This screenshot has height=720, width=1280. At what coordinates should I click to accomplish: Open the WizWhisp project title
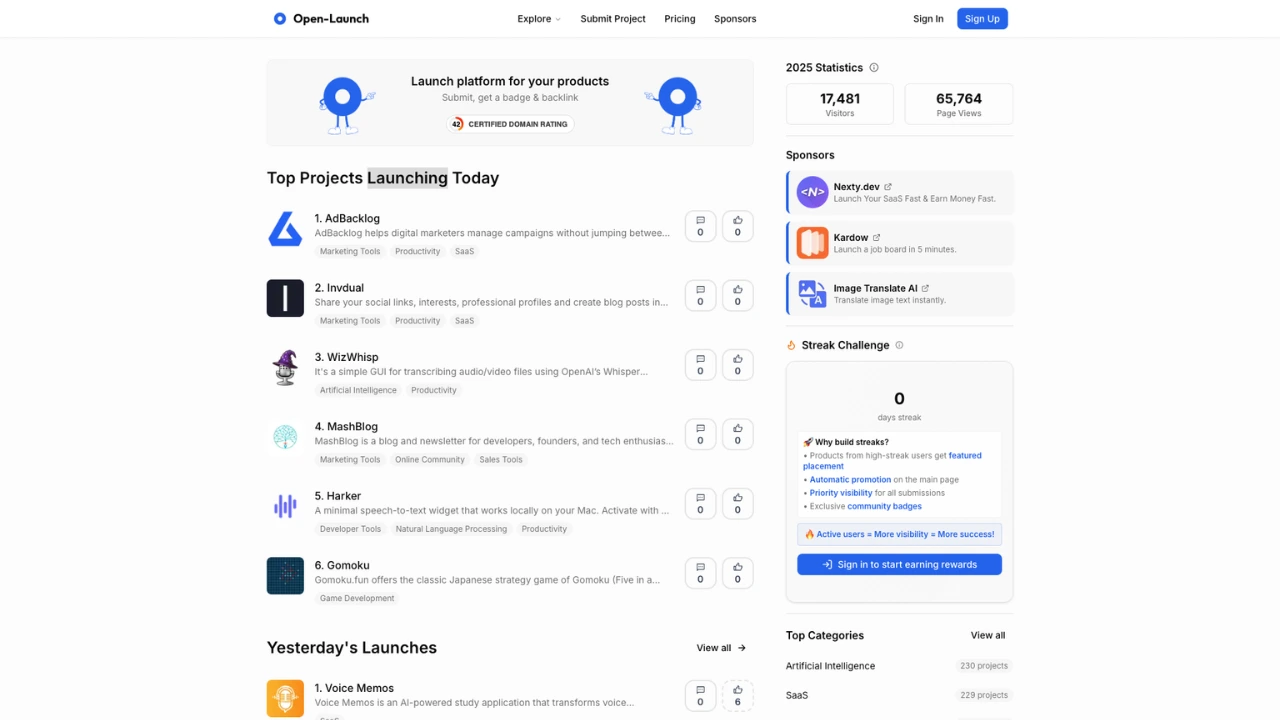pos(346,357)
